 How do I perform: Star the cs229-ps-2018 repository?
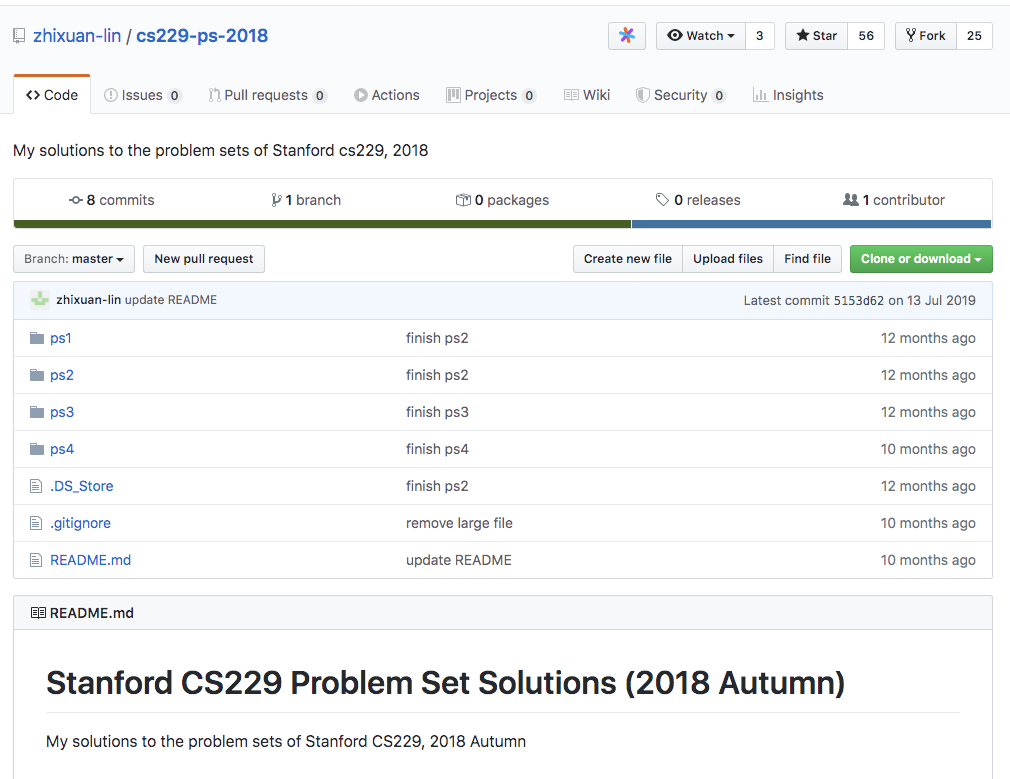(x=817, y=36)
